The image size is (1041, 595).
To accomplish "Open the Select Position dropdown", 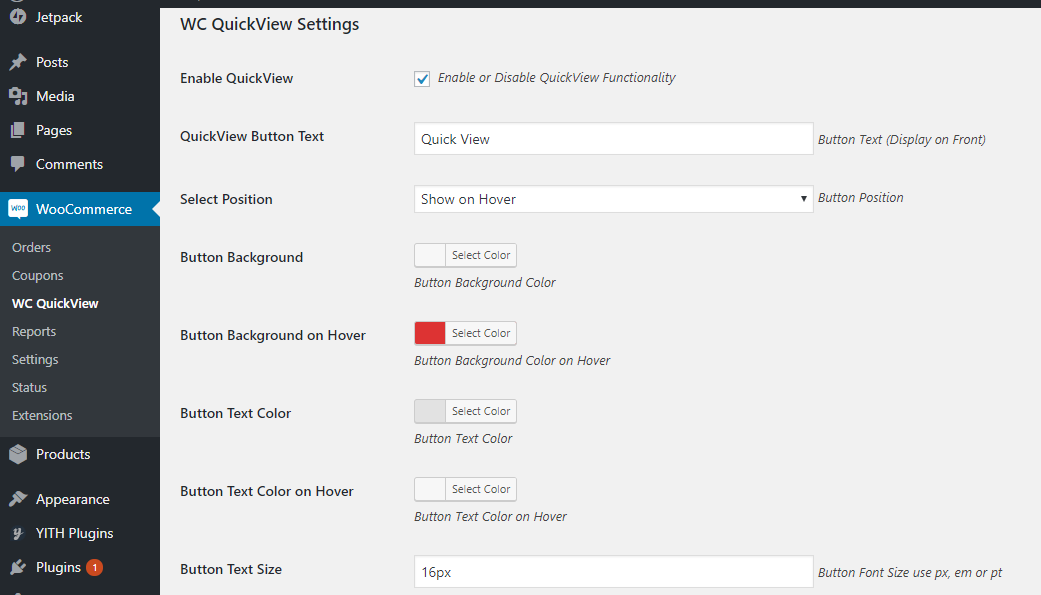I will [613, 199].
